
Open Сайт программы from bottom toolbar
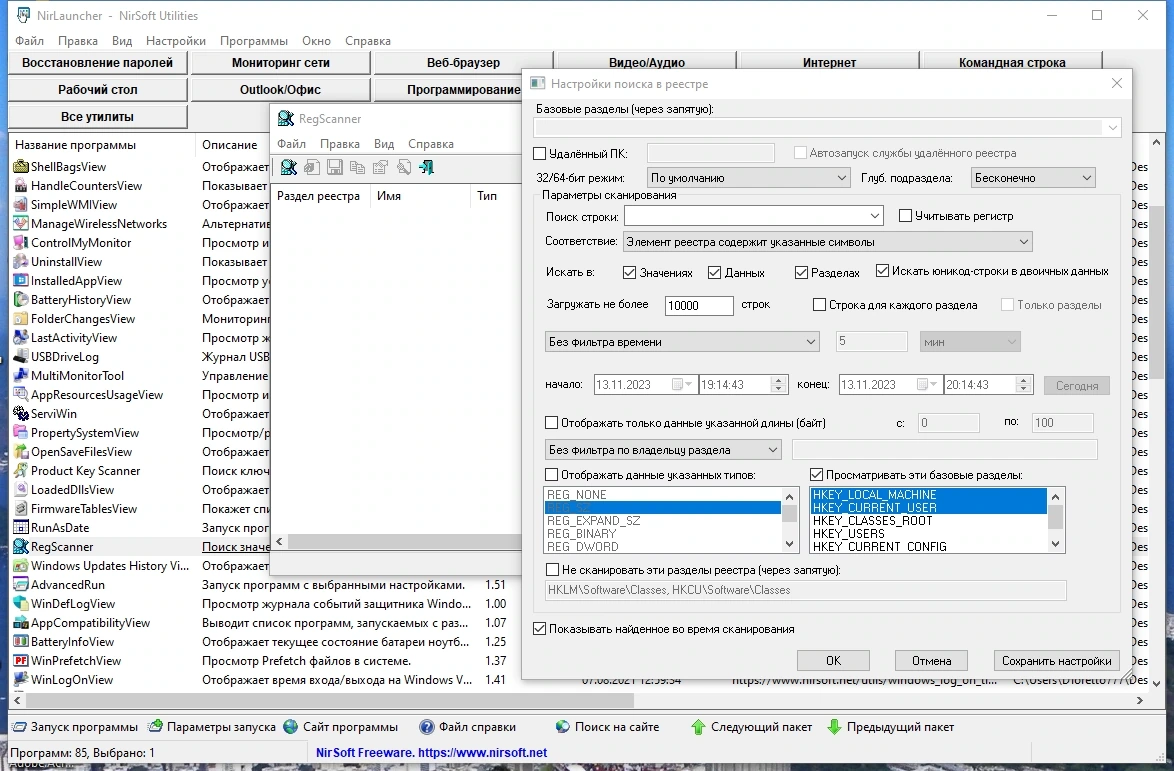point(341,727)
